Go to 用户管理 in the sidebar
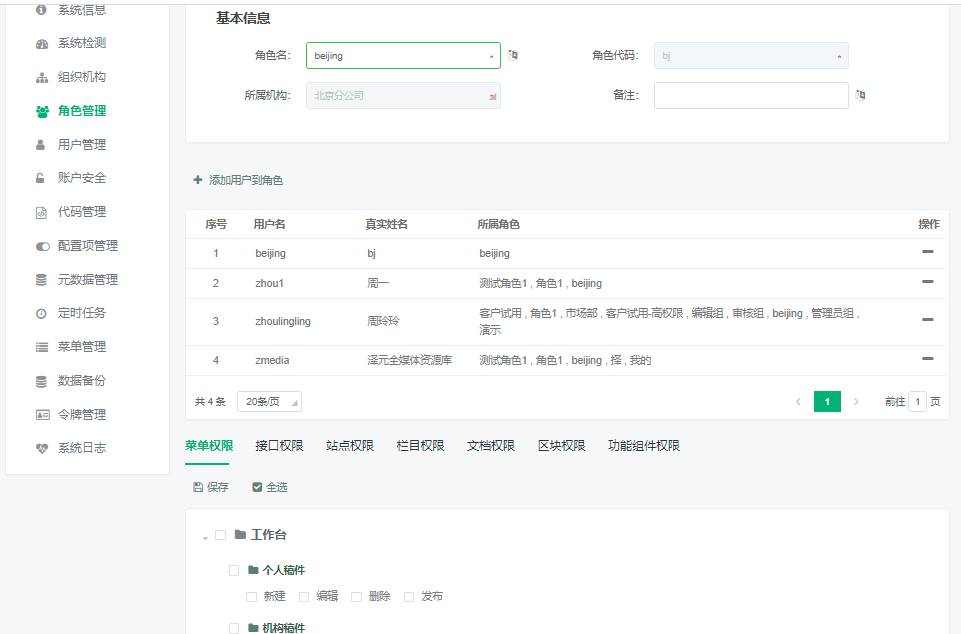961x634 pixels. [81, 144]
